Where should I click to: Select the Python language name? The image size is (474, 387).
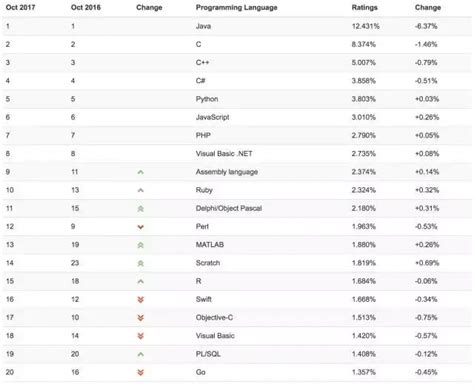coord(207,99)
